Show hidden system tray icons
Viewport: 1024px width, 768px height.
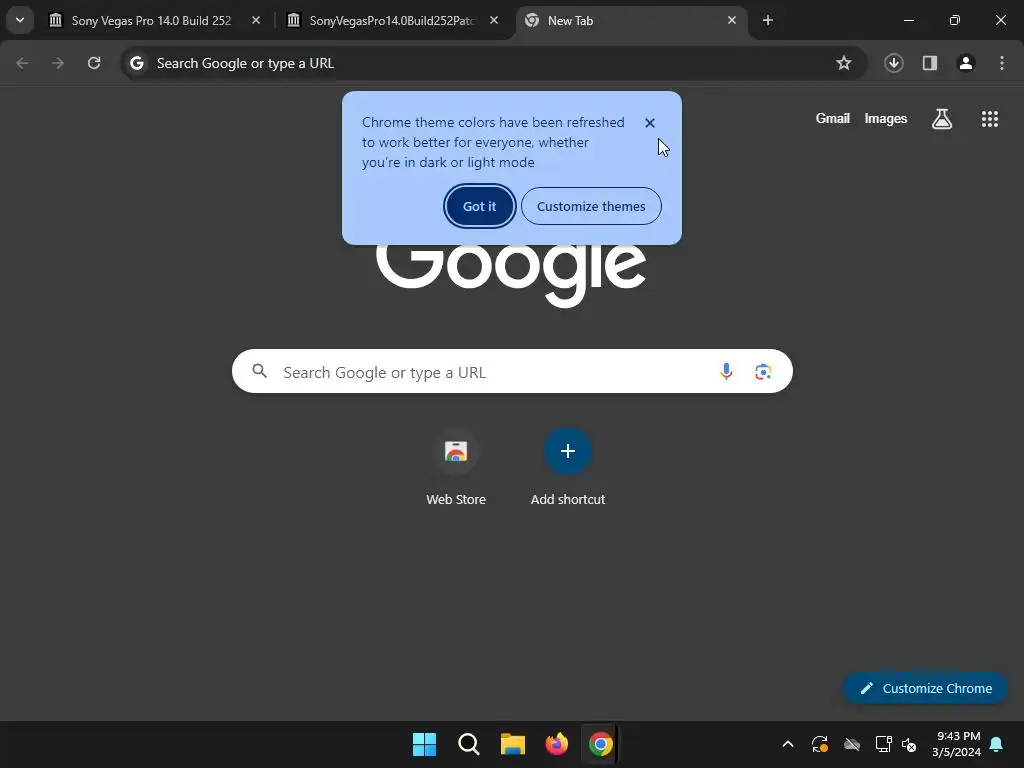(x=788, y=744)
